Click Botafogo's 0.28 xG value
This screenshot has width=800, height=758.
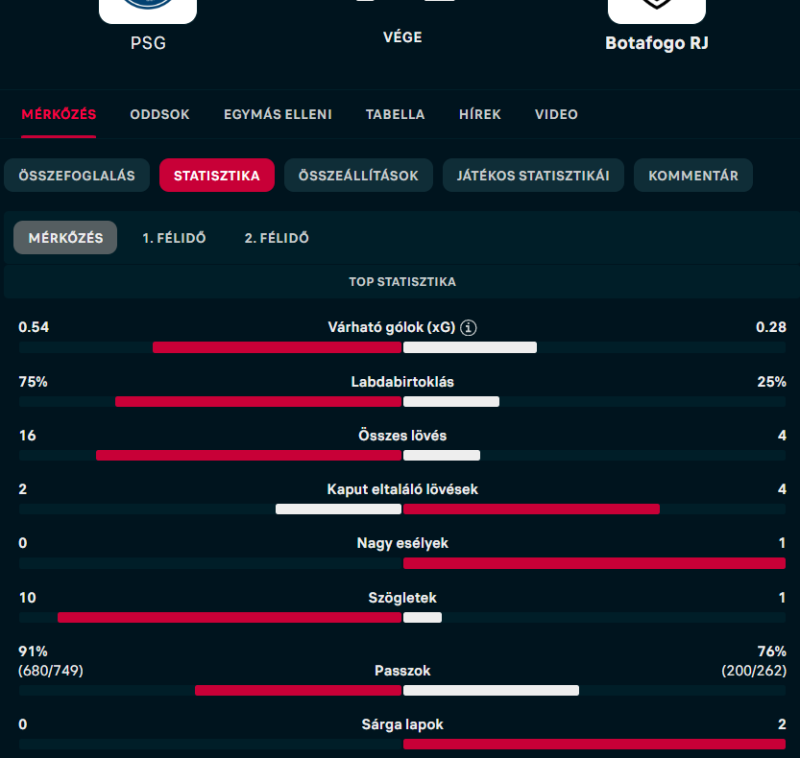(771, 327)
